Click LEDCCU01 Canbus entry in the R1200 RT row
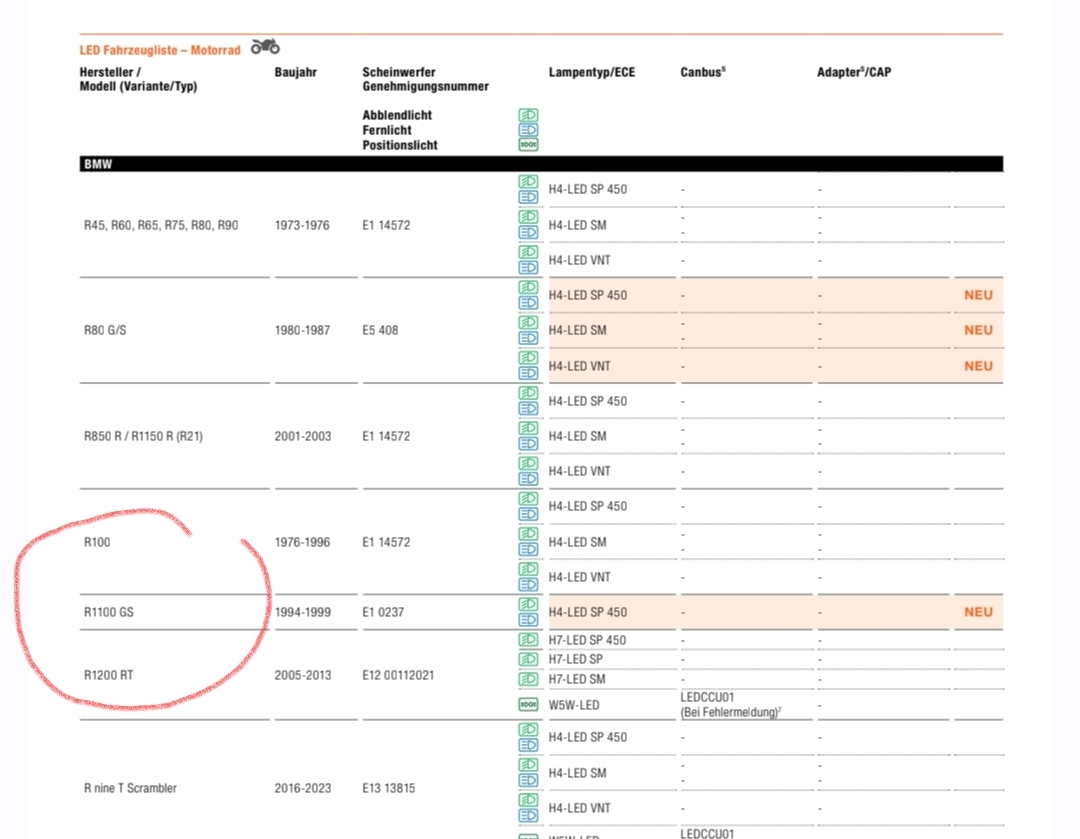This screenshot has height=839, width=1080. [708, 697]
